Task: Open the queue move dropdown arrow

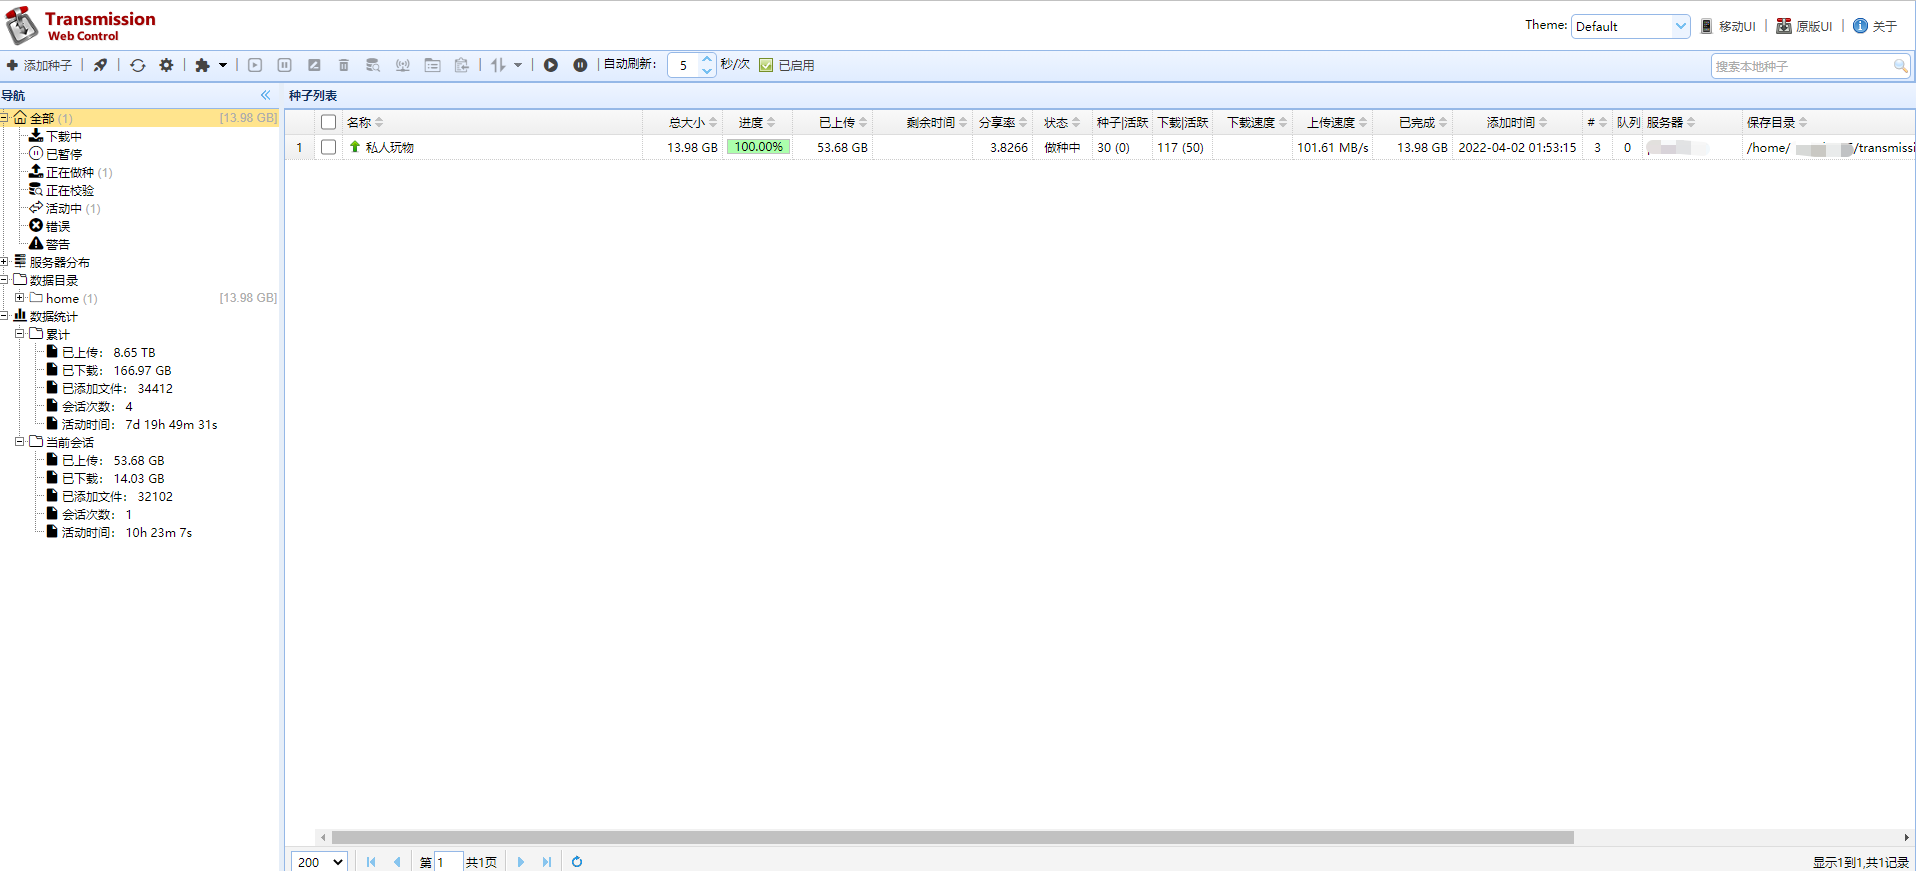Action: coord(518,65)
